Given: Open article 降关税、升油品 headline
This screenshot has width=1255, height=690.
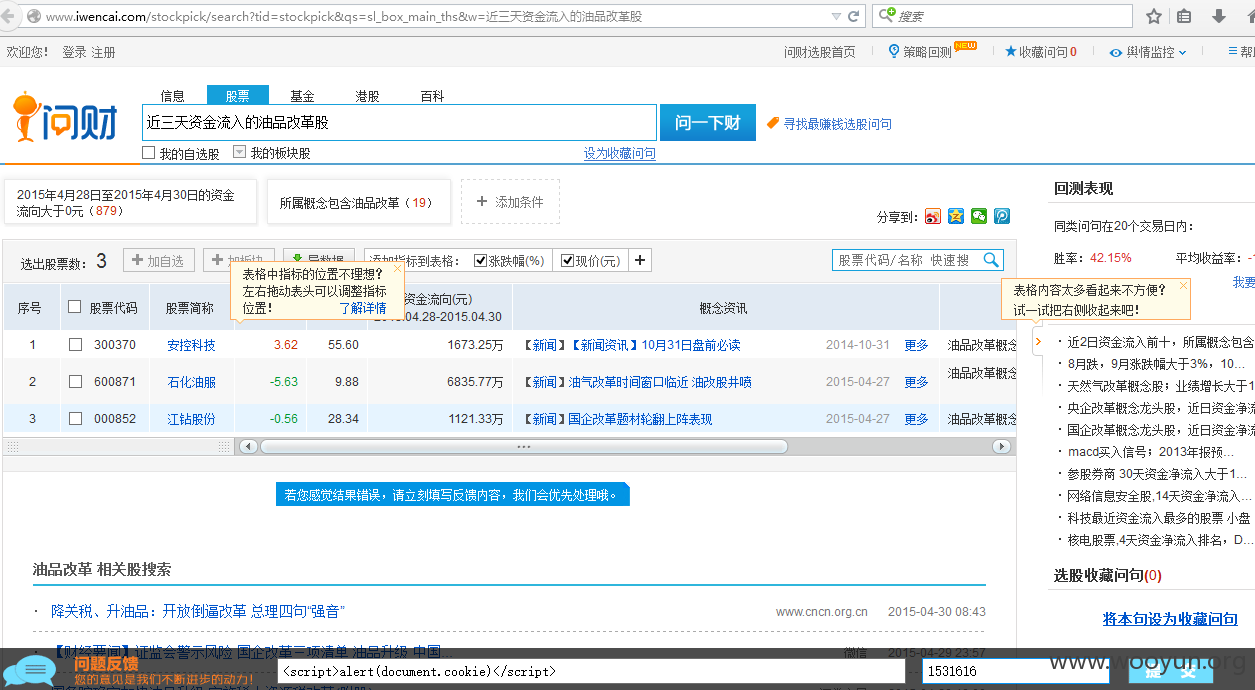Looking at the screenshot, I should click(x=198, y=611).
